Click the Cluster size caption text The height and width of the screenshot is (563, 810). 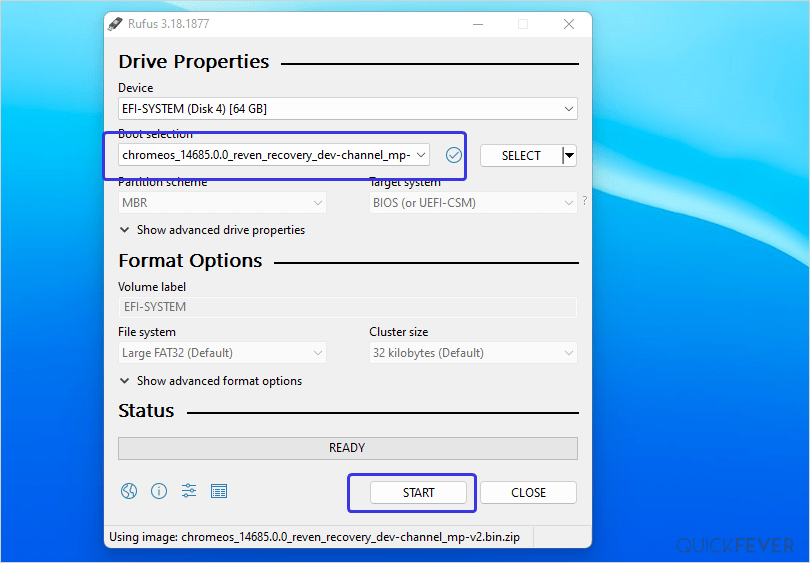coord(399,332)
